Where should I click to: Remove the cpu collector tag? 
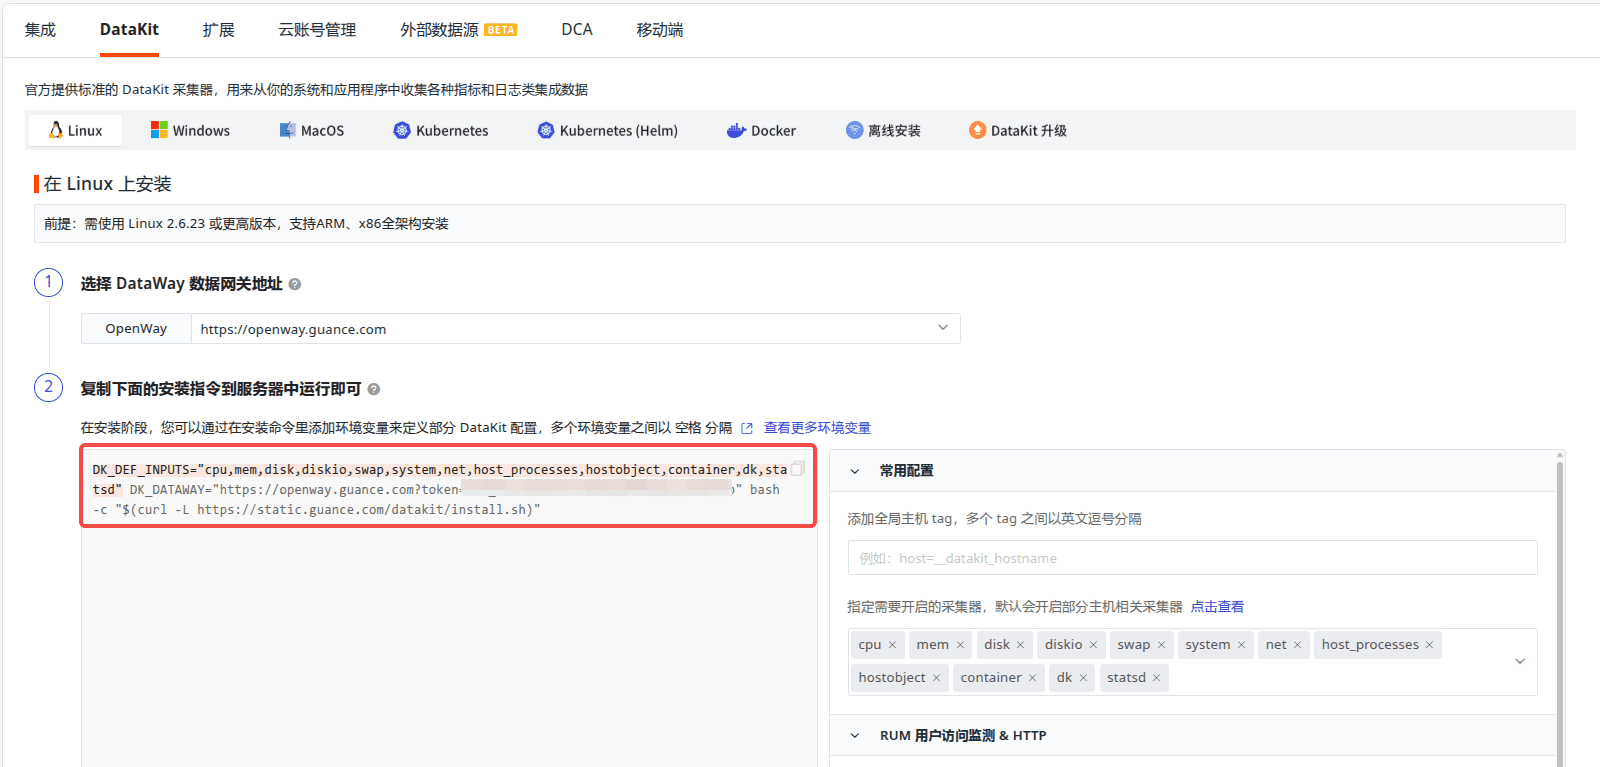click(892, 645)
